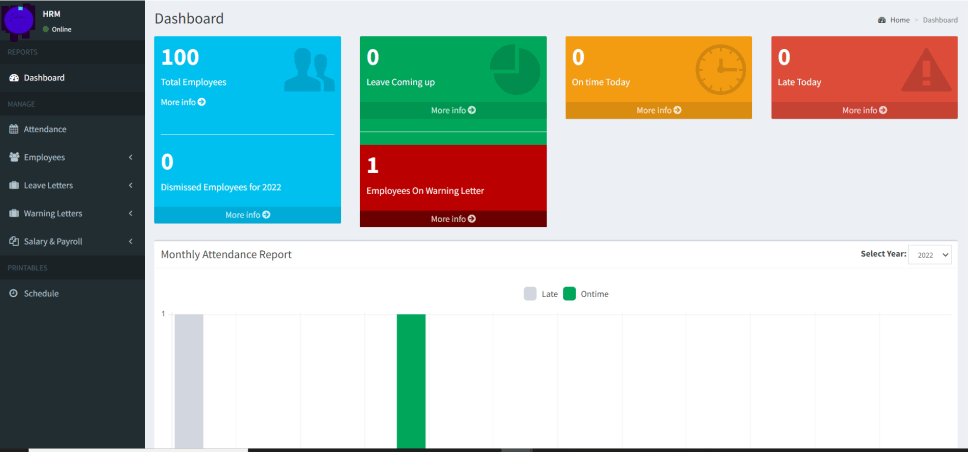Click More info under Late Today
This screenshot has width=968, height=452.
[x=864, y=111]
